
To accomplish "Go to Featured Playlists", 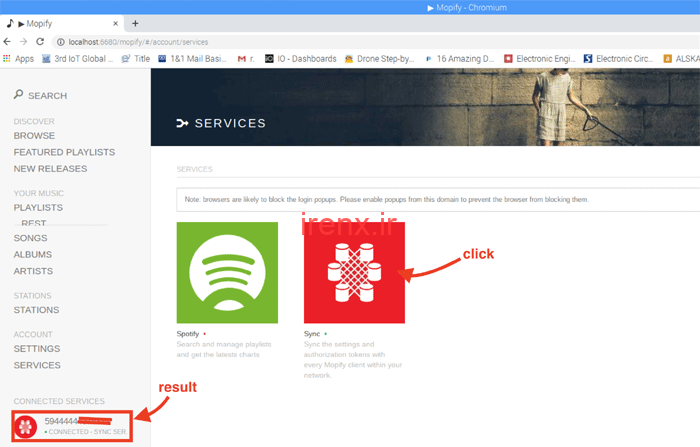I will 64,152.
